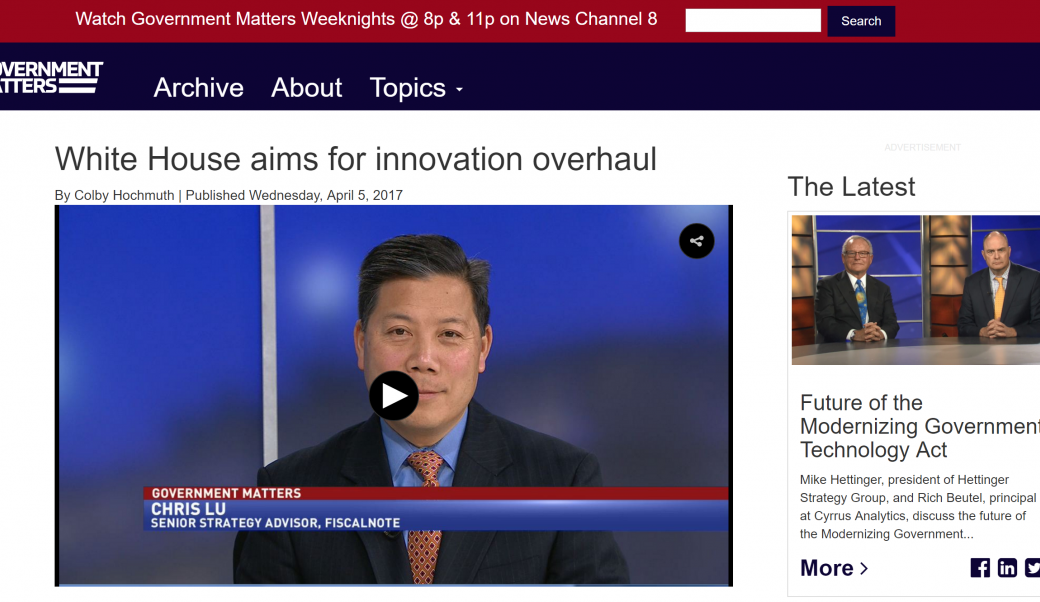Viewport: 1040px width, 602px height.
Task: Open the video share icon
Action: click(x=696, y=241)
